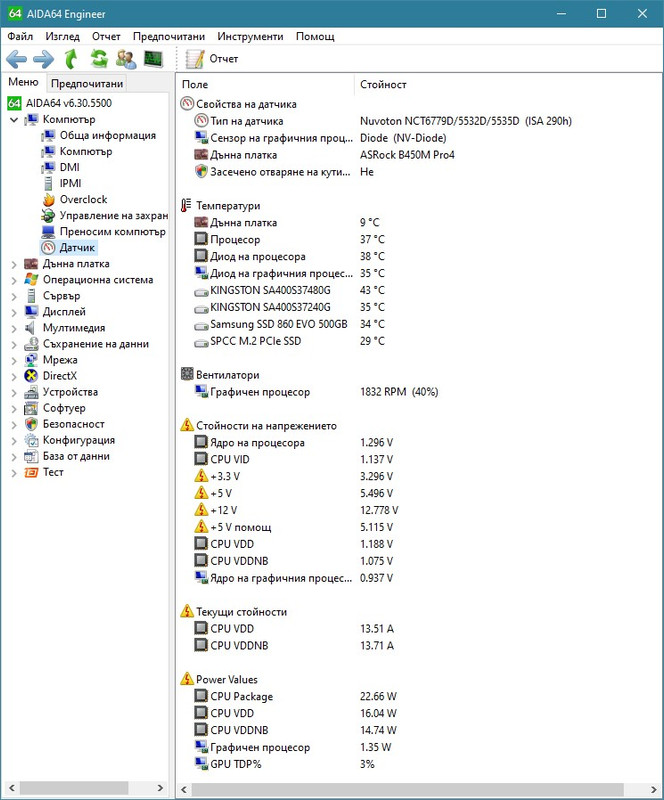
Task: Click the left pane horizontal scrollbar
Action: click(74, 788)
